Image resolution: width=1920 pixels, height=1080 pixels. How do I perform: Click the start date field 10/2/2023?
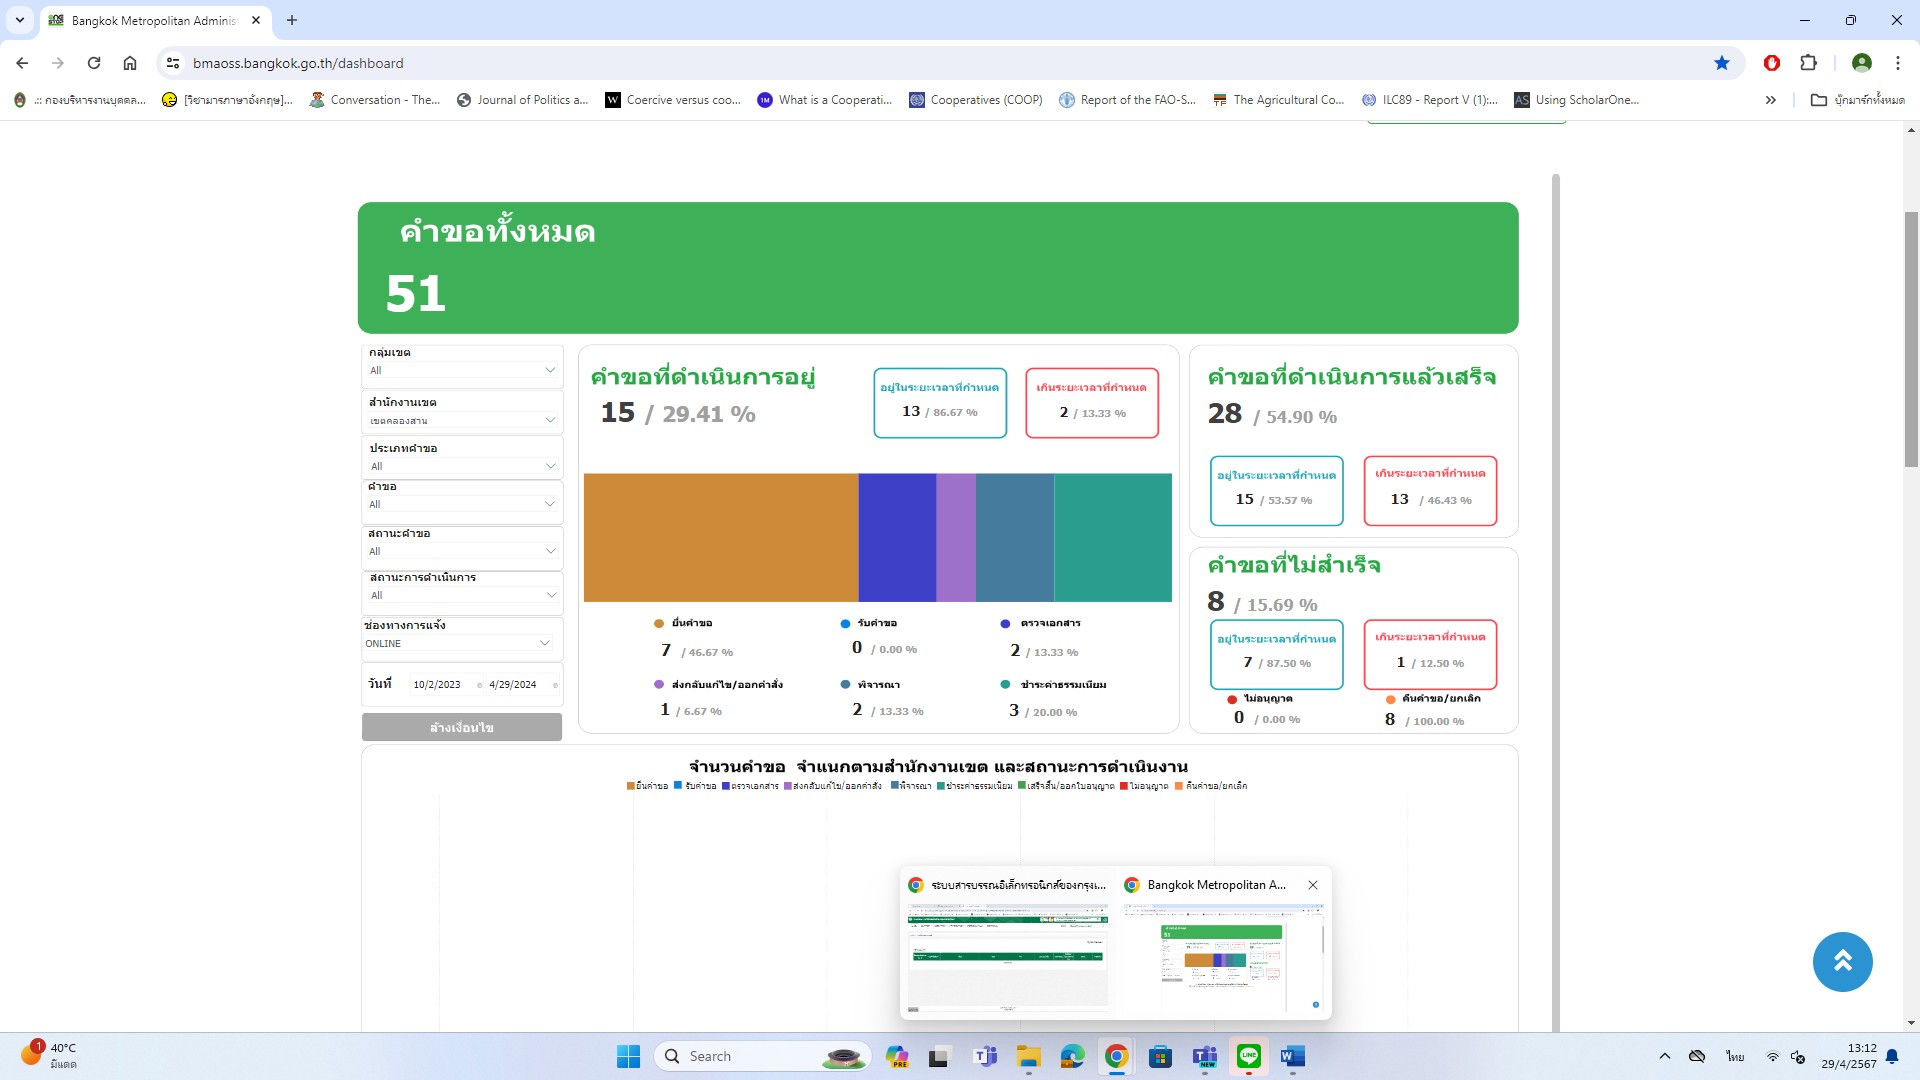click(437, 685)
